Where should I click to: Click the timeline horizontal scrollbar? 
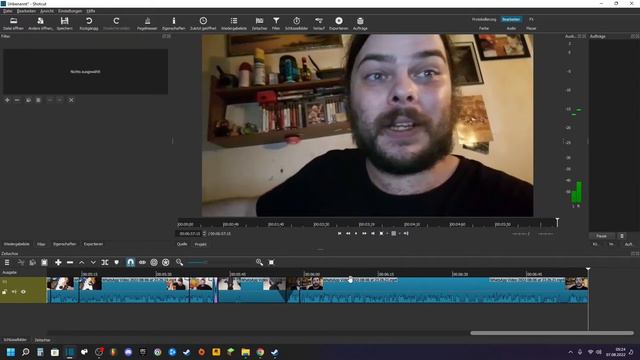551,333
